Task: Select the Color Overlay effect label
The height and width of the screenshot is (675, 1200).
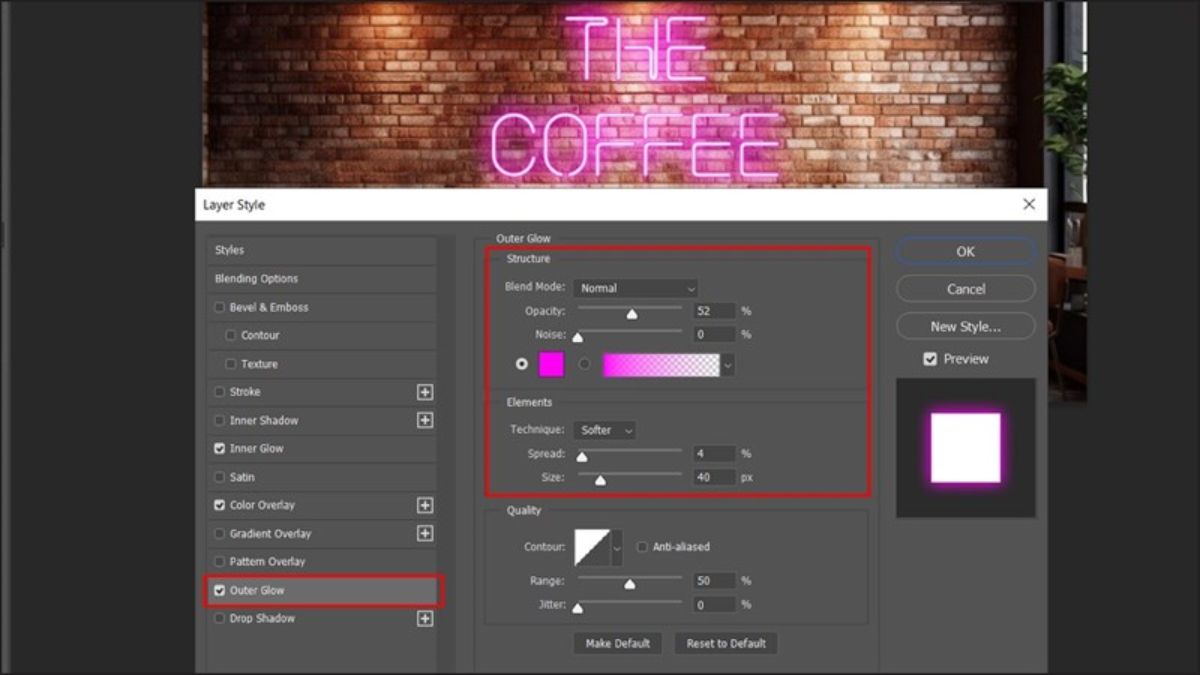Action: click(x=262, y=505)
